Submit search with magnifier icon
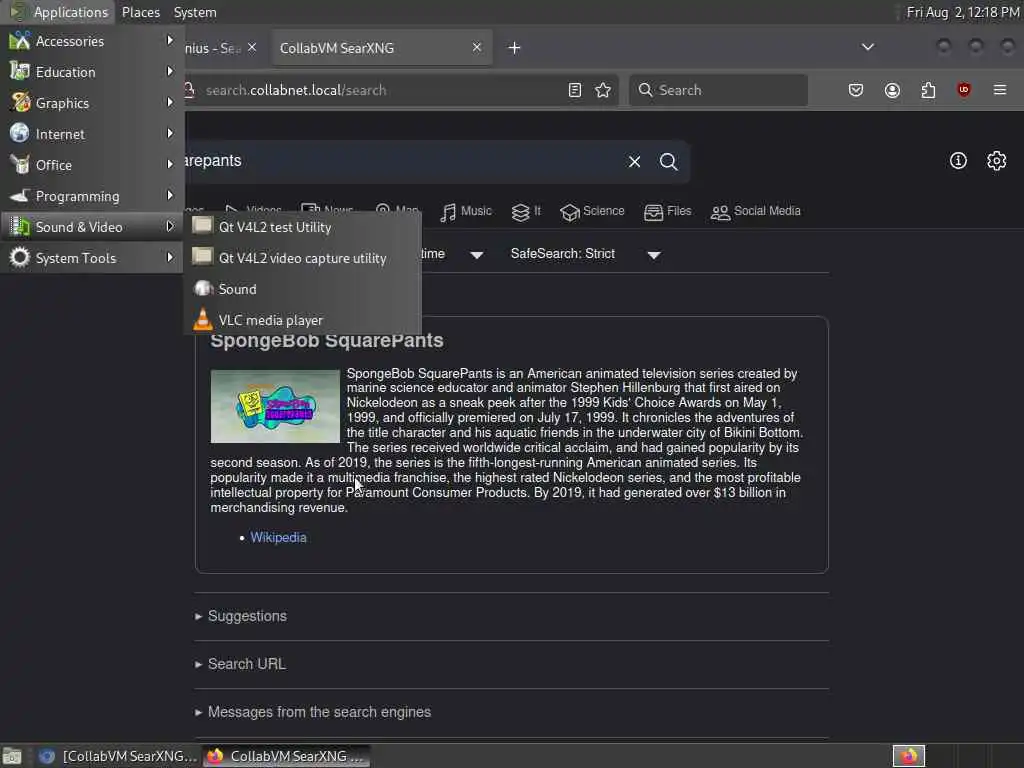The height and width of the screenshot is (768, 1024). tap(669, 161)
